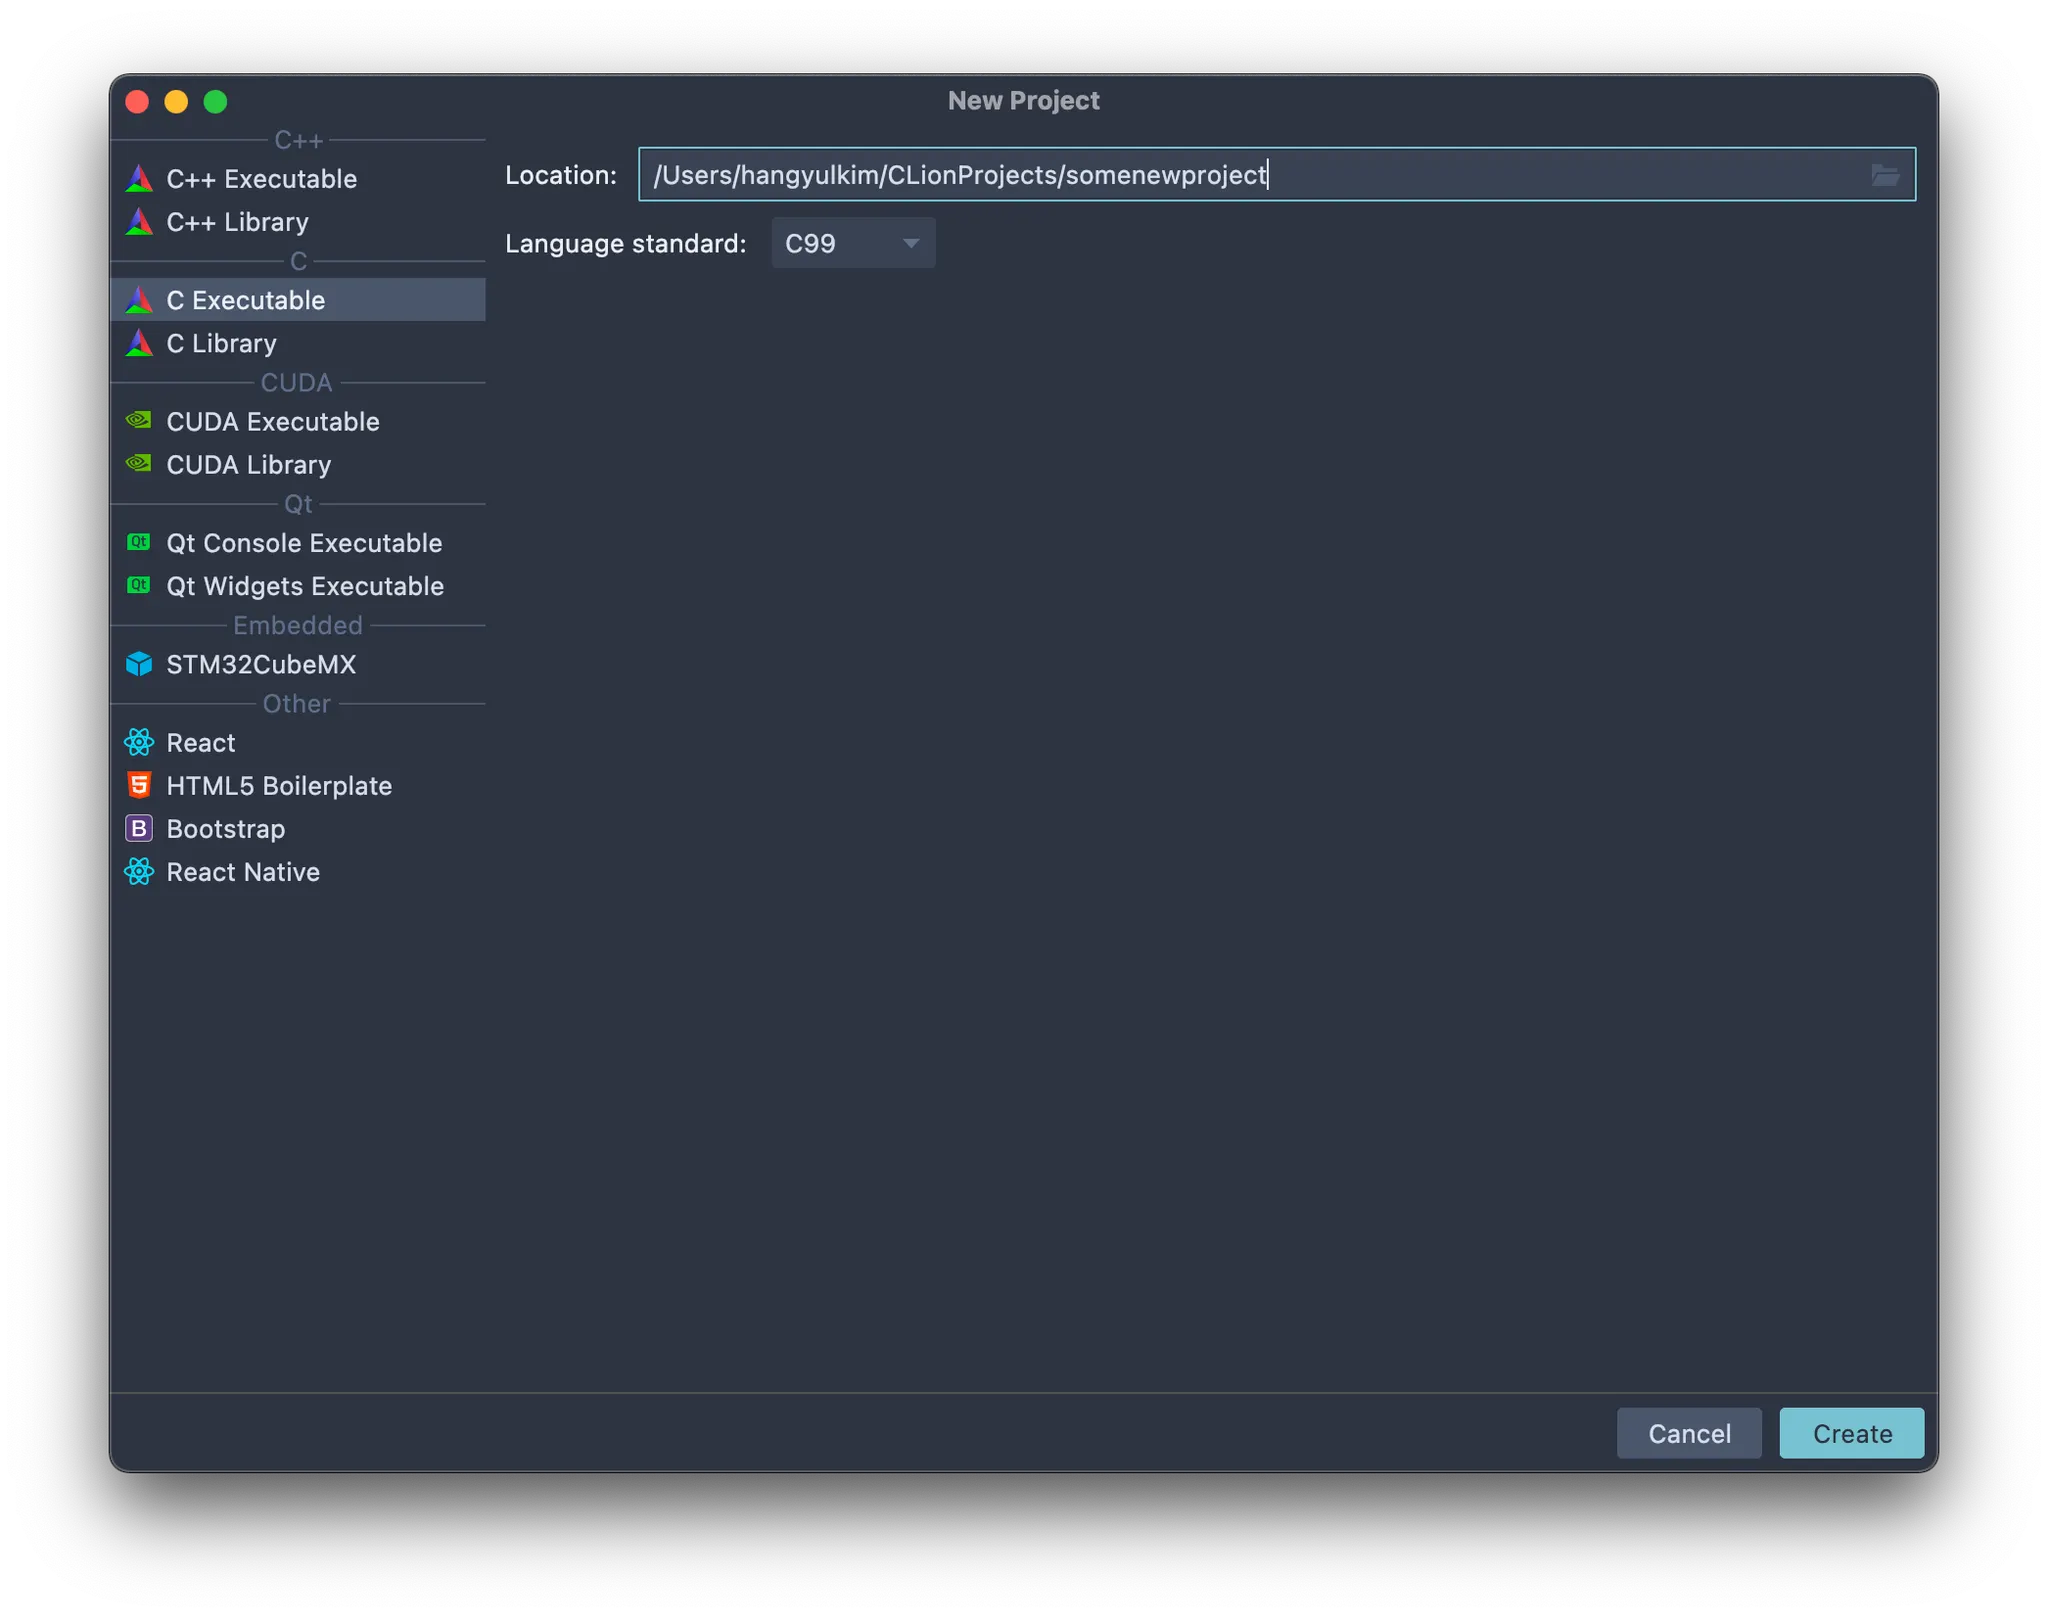Viewport: 2048px width, 1617px height.
Task: Select the React project template
Action: pyautogui.click(x=200, y=743)
